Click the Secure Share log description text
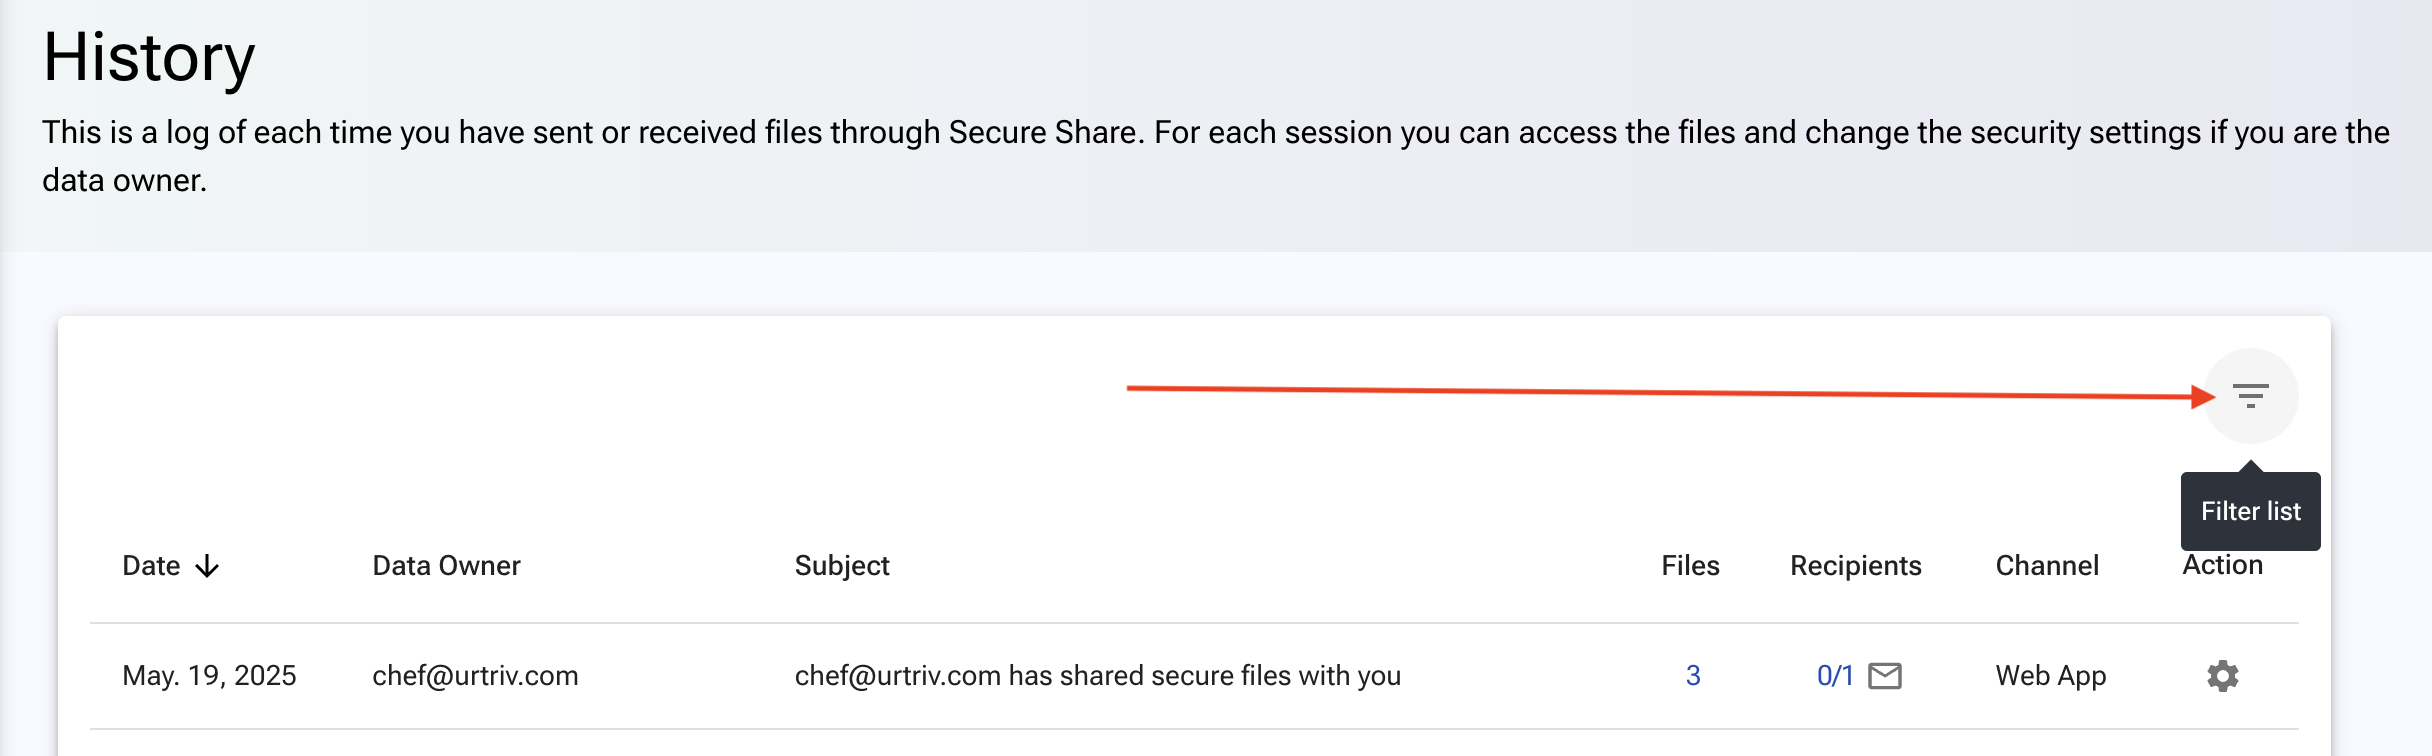2432x756 pixels. pyautogui.click(x=1216, y=156)
